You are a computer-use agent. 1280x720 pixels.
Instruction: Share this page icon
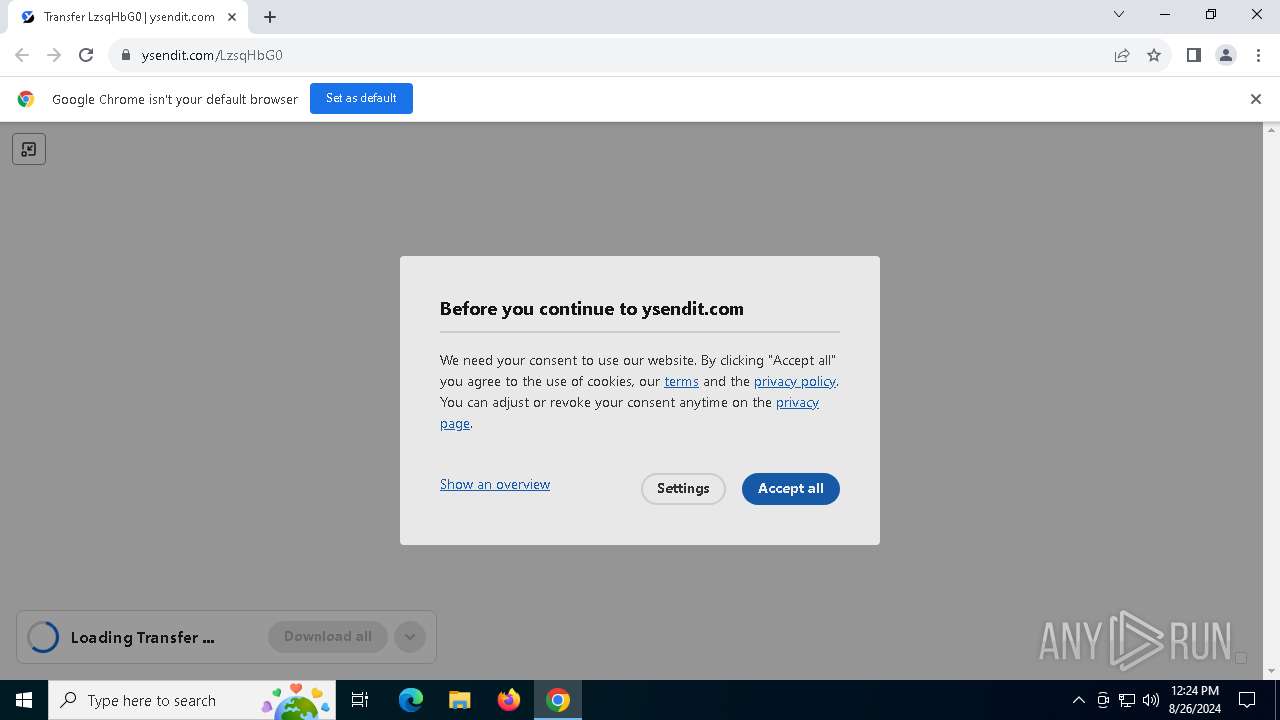(x=1122, y=55)
